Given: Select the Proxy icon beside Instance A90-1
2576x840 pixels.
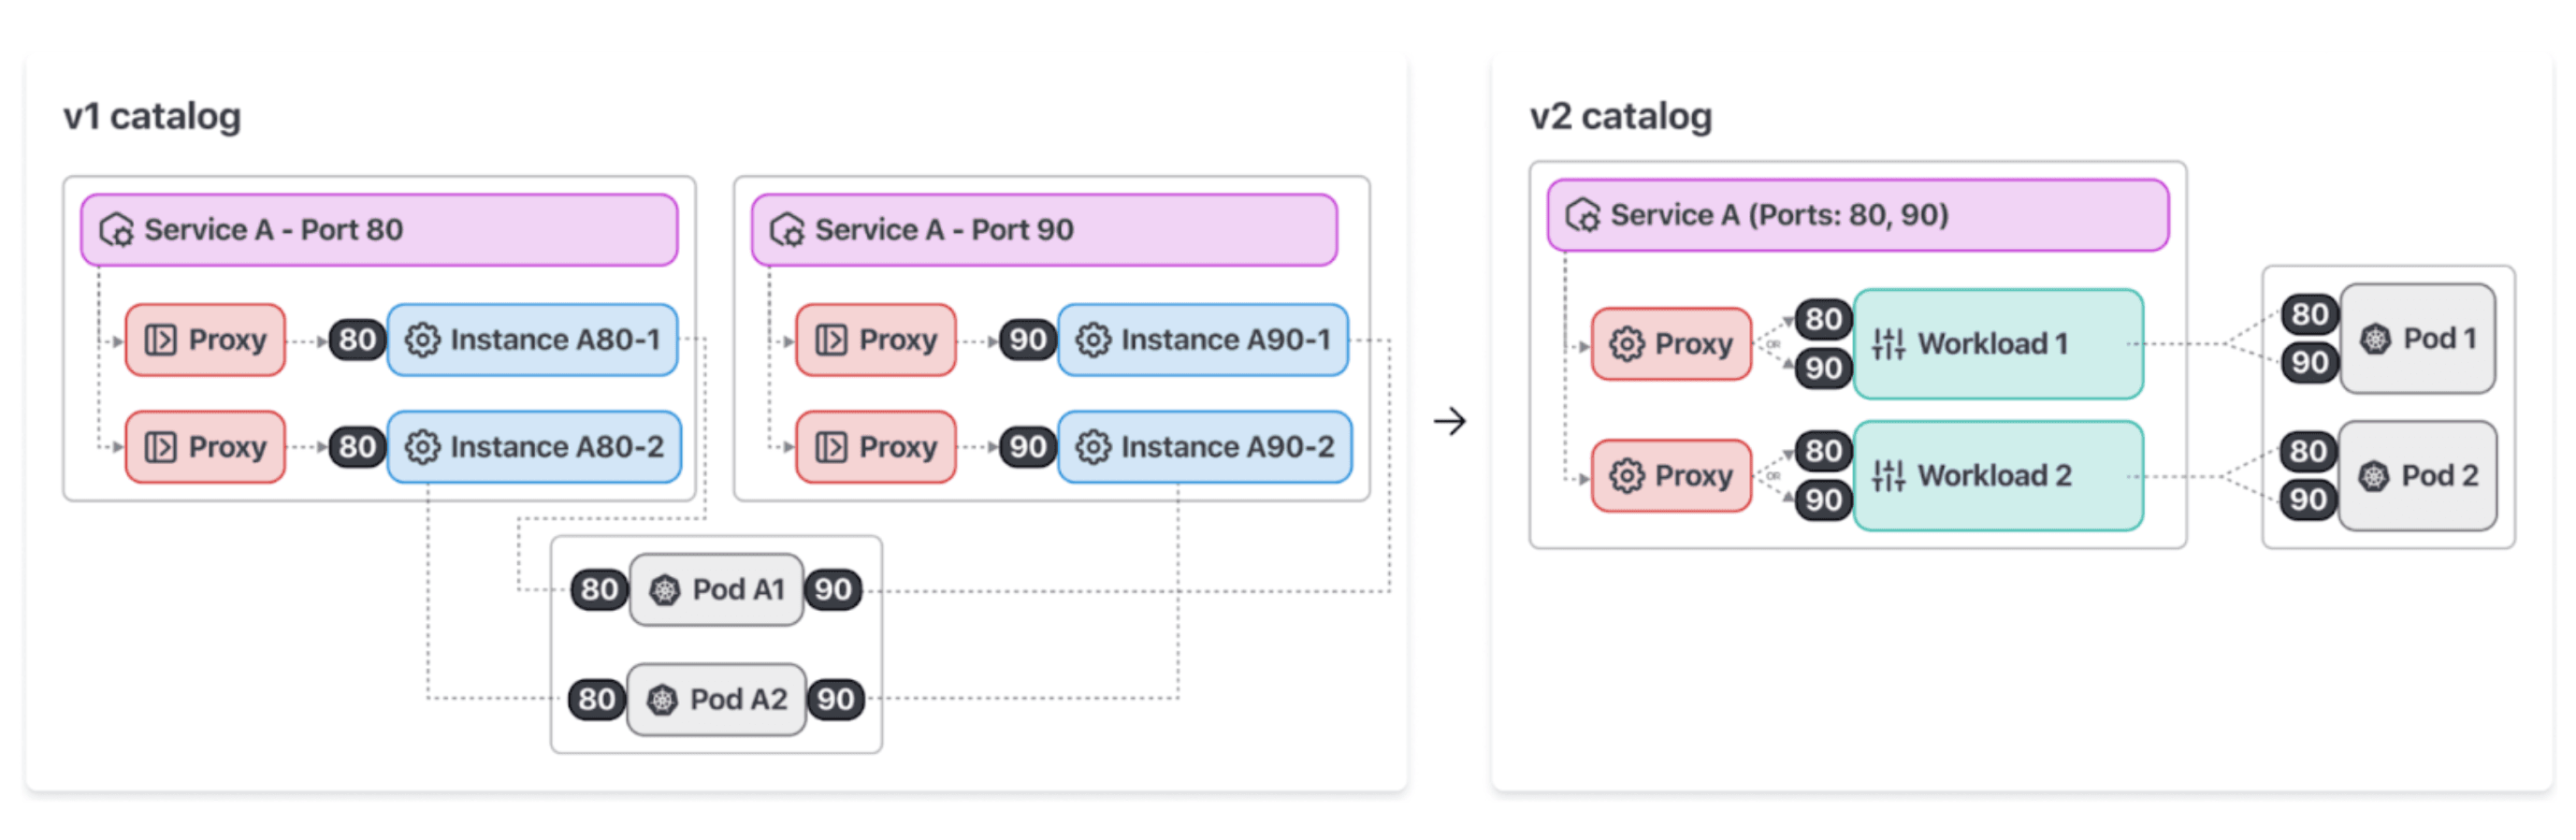Looking at the screenshot, I should tap(831, 340).
